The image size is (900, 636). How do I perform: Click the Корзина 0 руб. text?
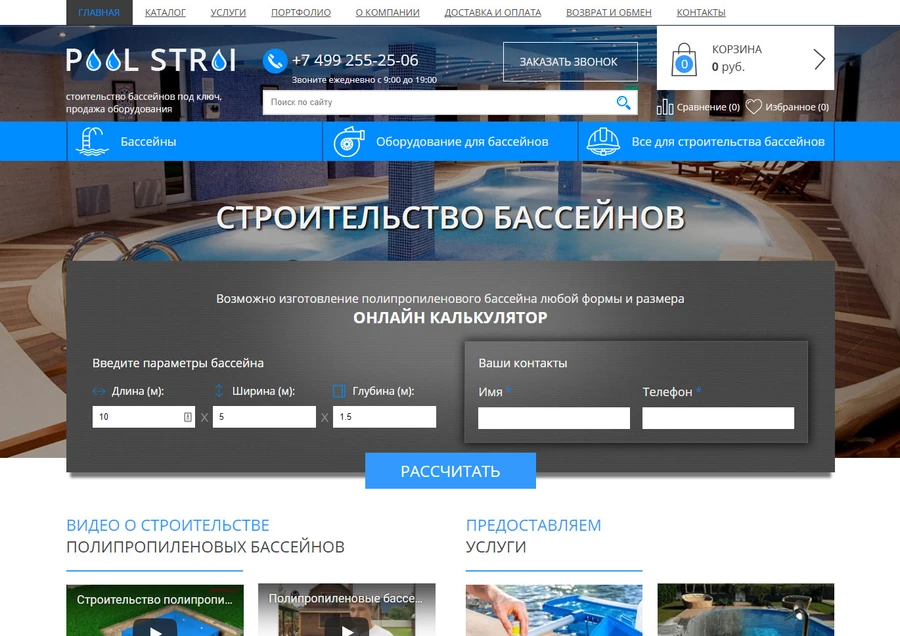[737, 58]
